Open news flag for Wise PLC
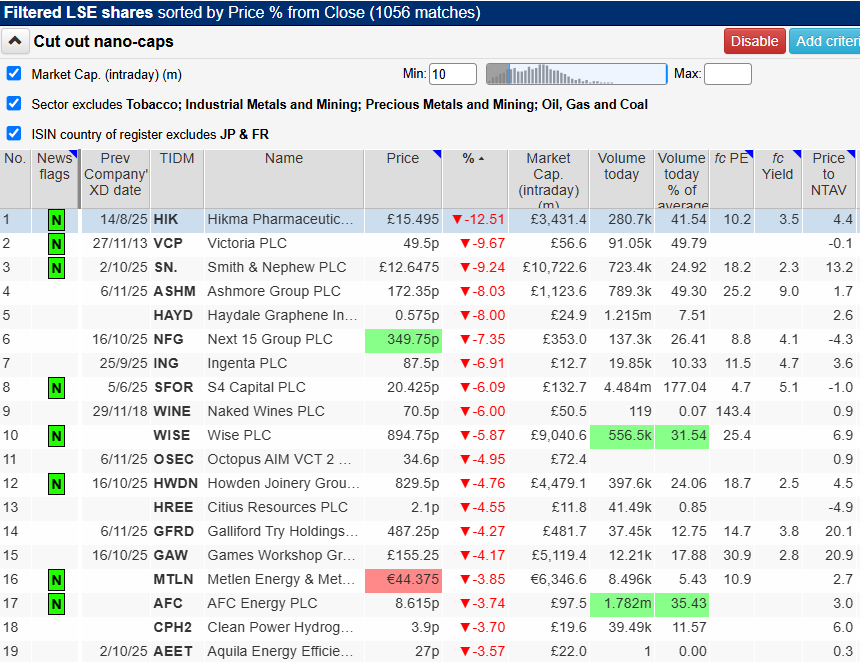860x662 pixels. 56,436
